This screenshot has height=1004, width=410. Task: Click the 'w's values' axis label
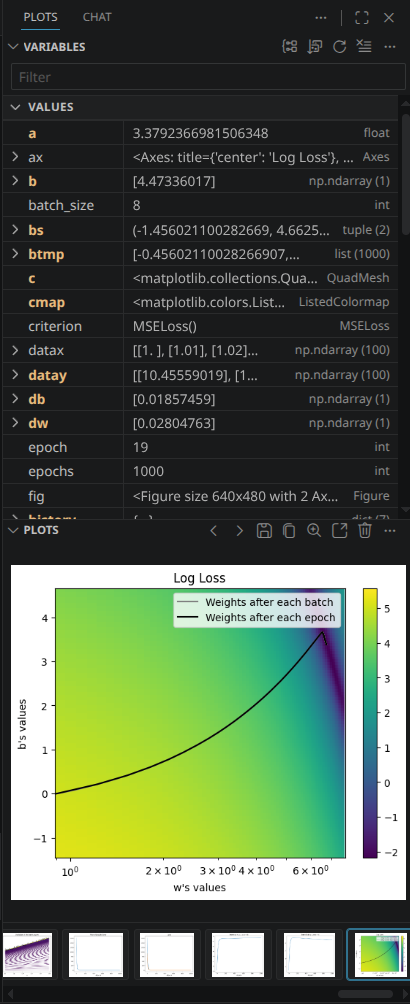click(x=199, y=887)
